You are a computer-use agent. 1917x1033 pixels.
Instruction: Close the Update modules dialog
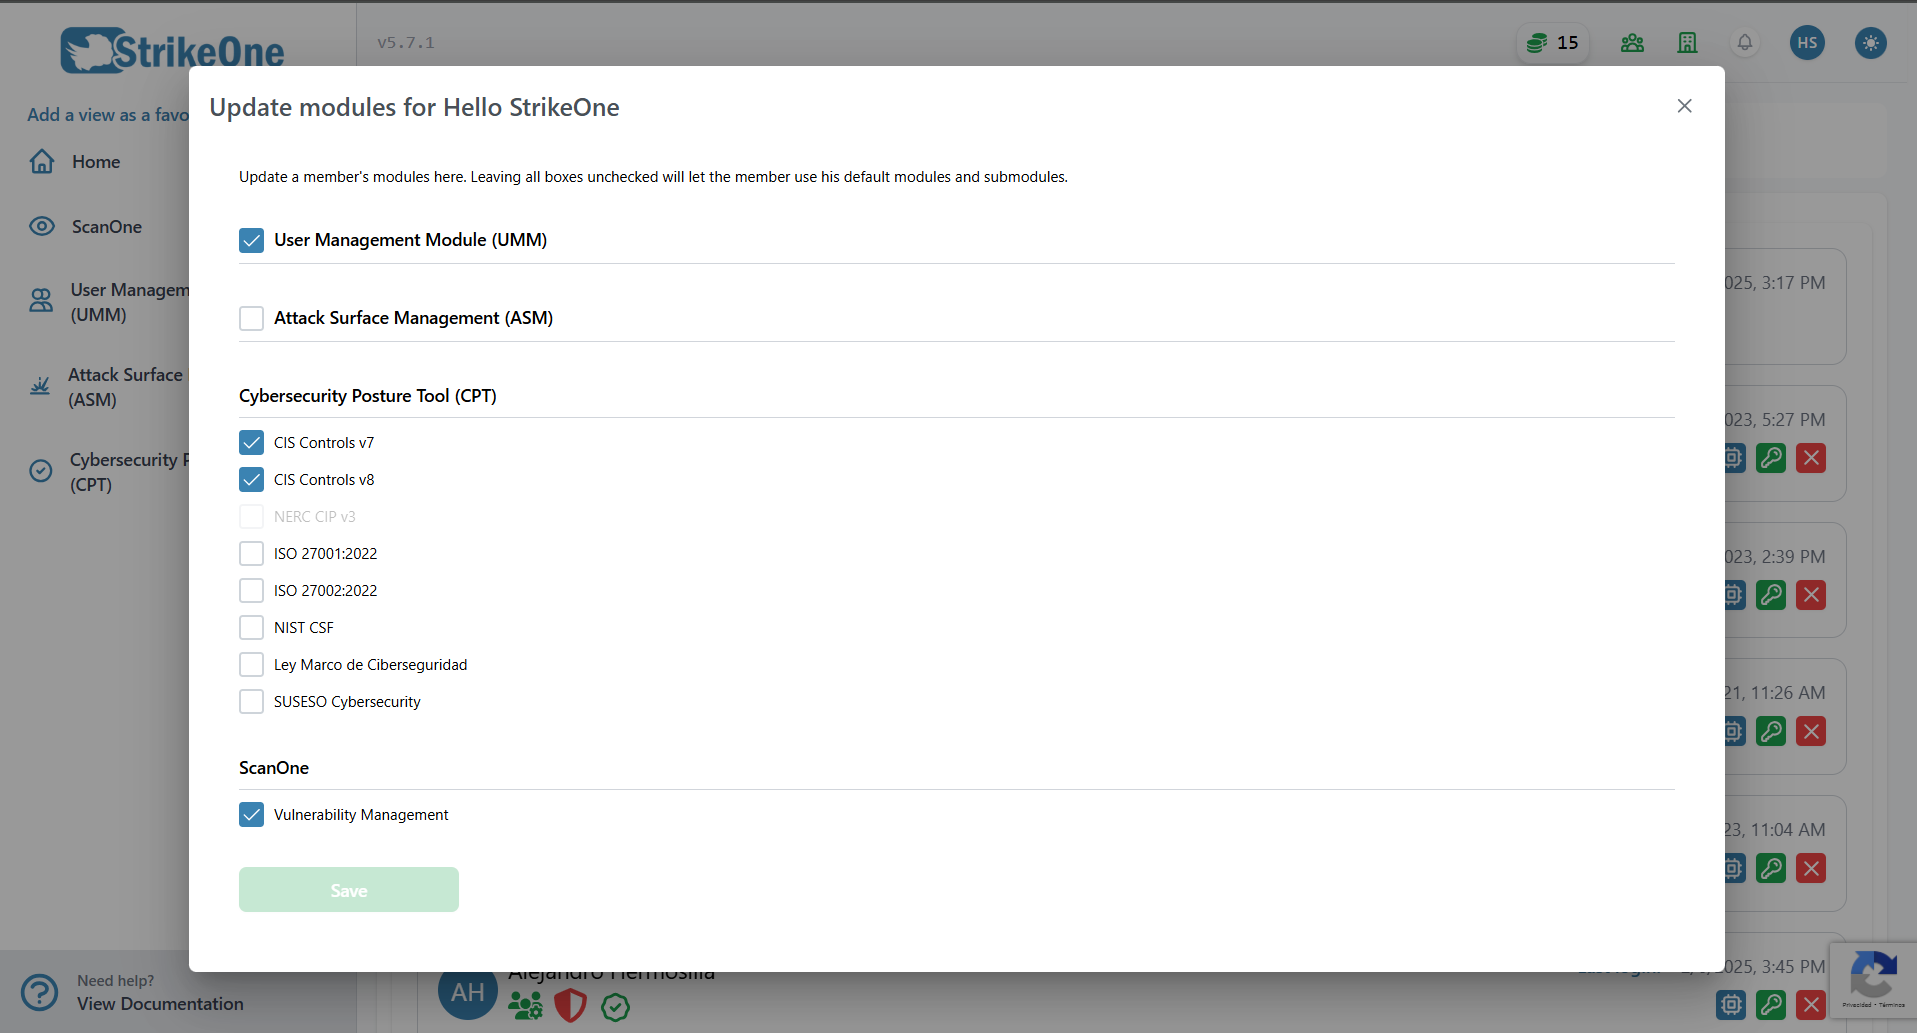(1683, 106)
